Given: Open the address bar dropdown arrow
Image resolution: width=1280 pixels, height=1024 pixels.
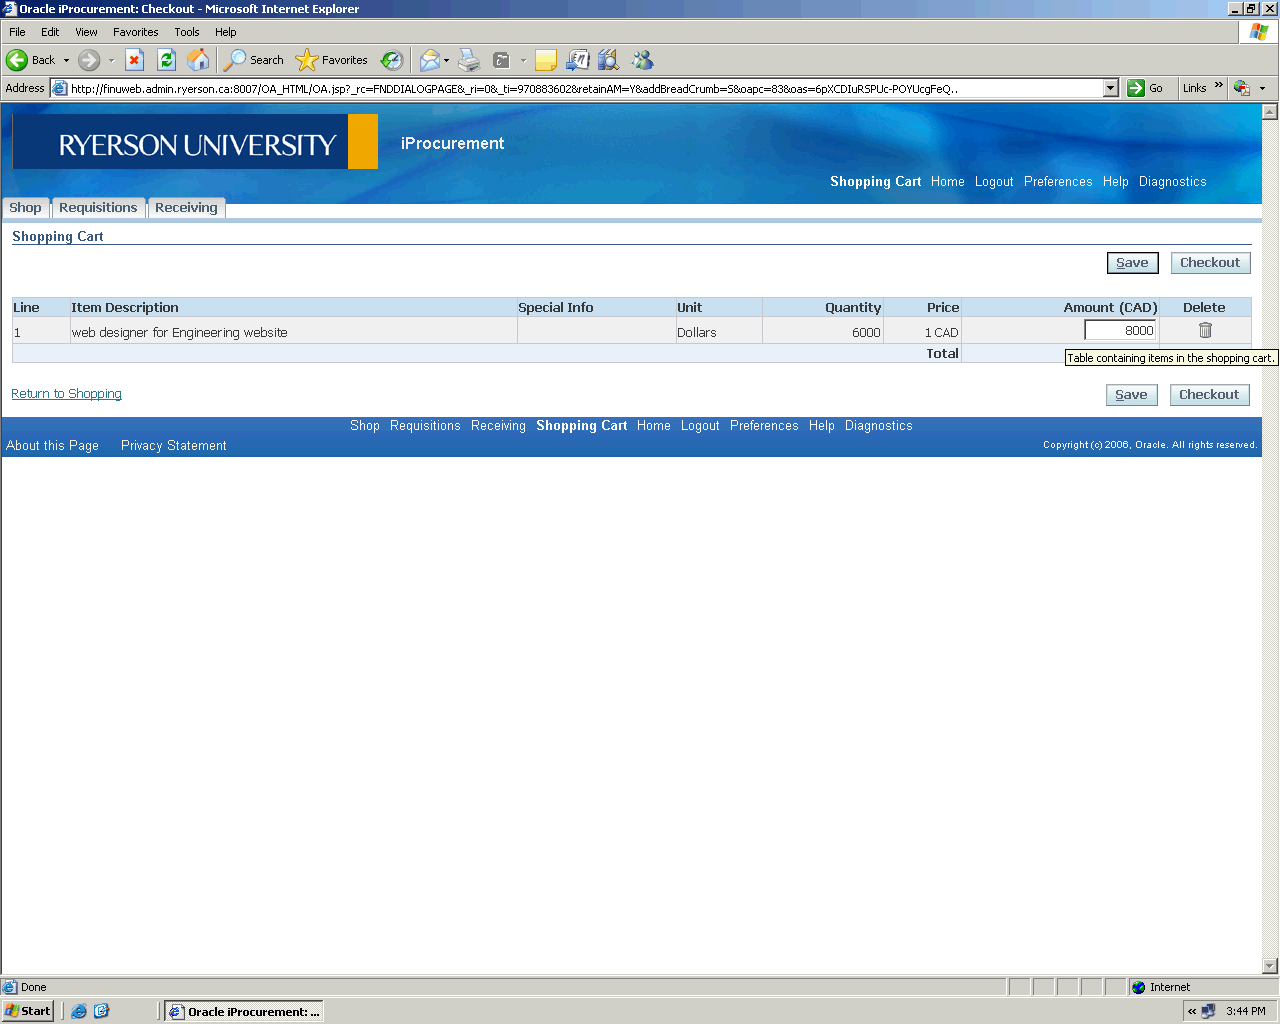Looking at the screenshot, I should 1110,88.
